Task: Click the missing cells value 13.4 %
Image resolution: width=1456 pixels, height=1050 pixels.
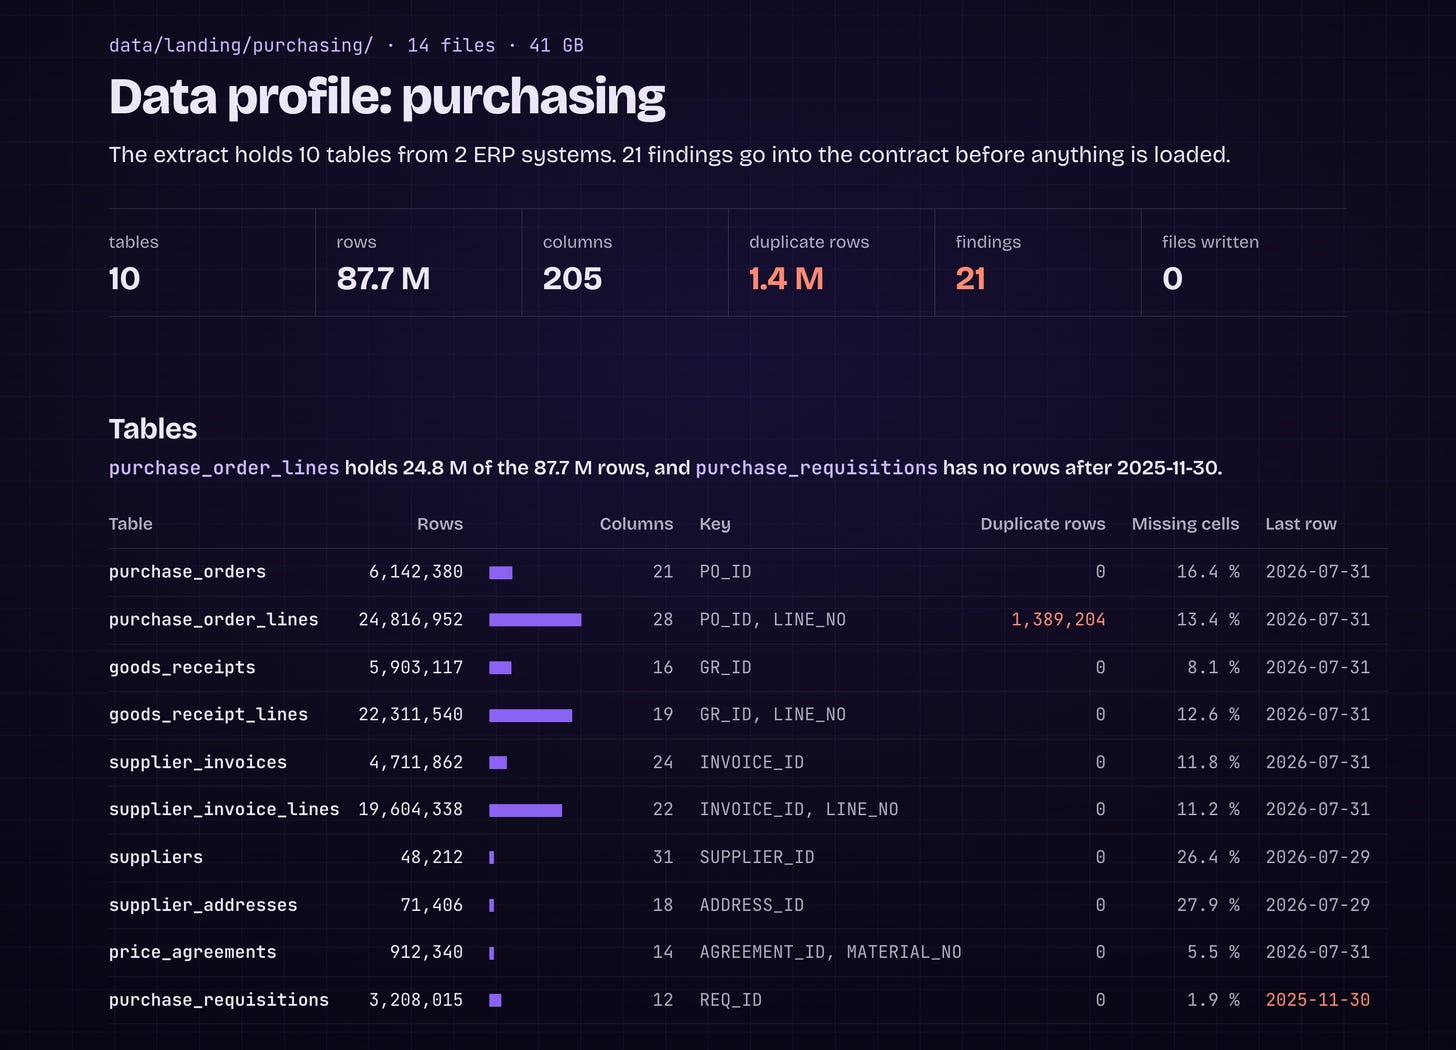Action: 1208,620
